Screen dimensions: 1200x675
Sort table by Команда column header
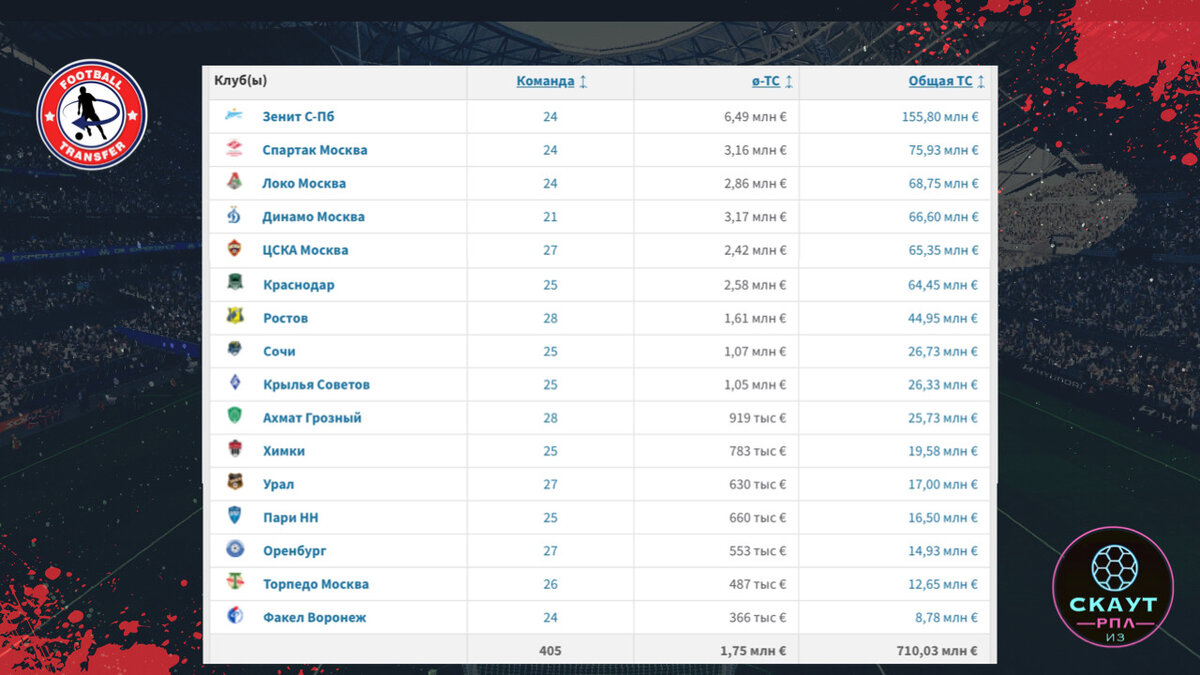pyautogui.click(x=545, y=81)
